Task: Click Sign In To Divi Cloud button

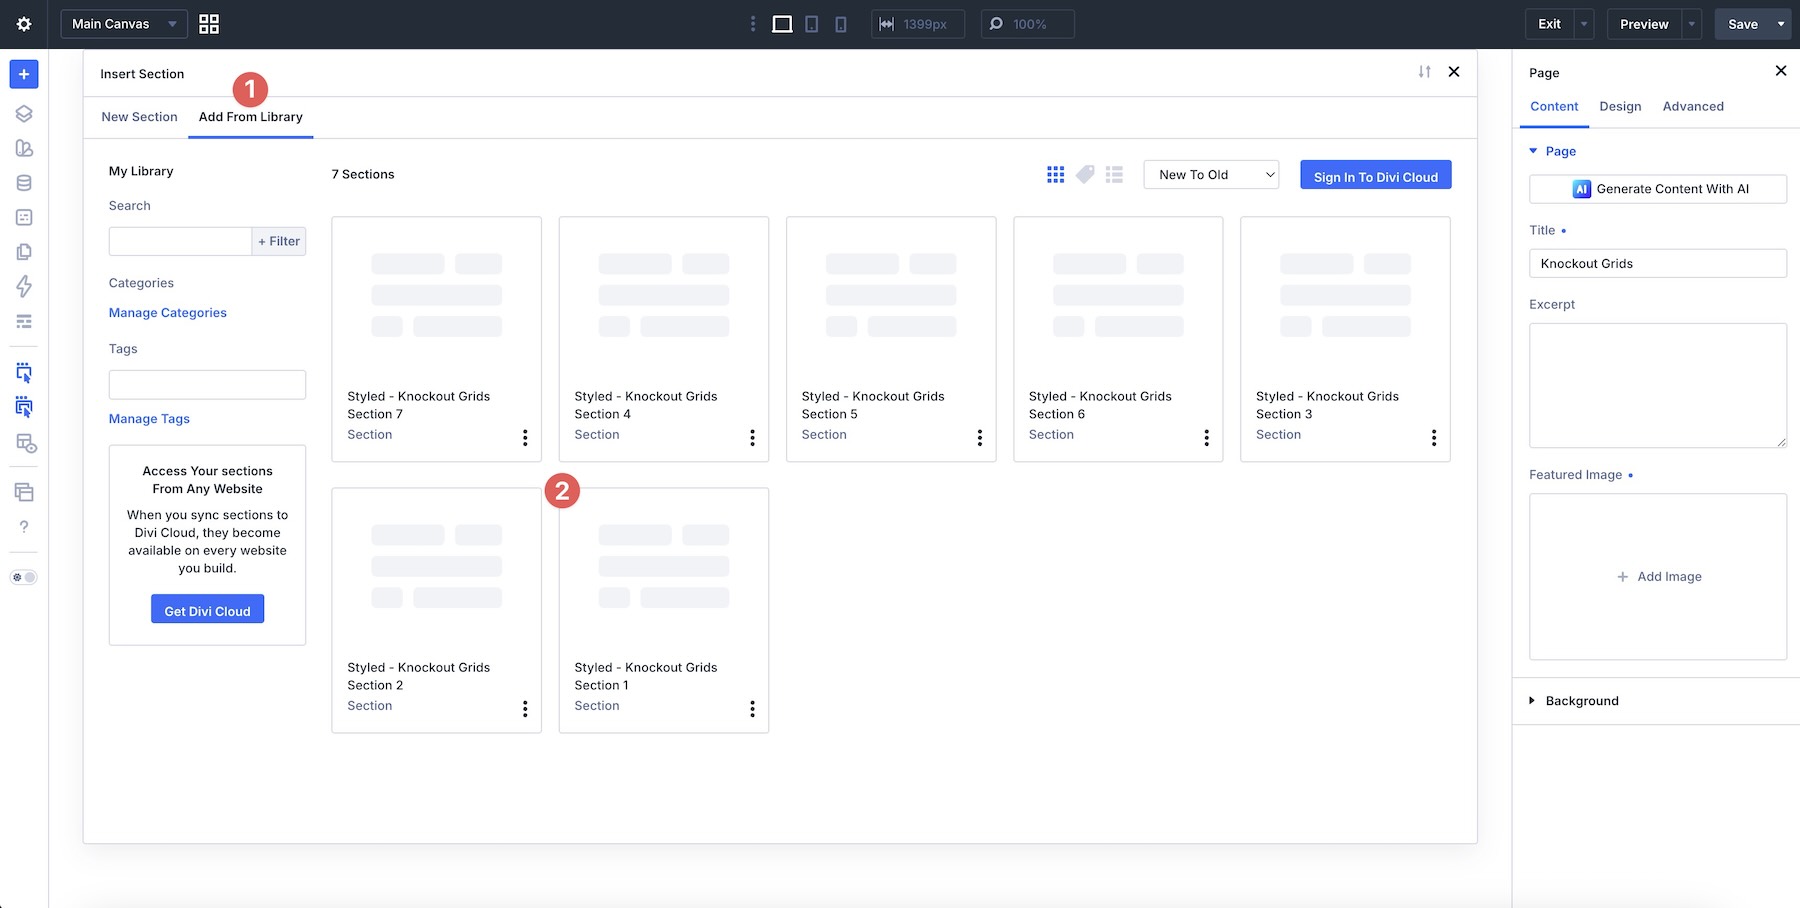Action: 1376,175
